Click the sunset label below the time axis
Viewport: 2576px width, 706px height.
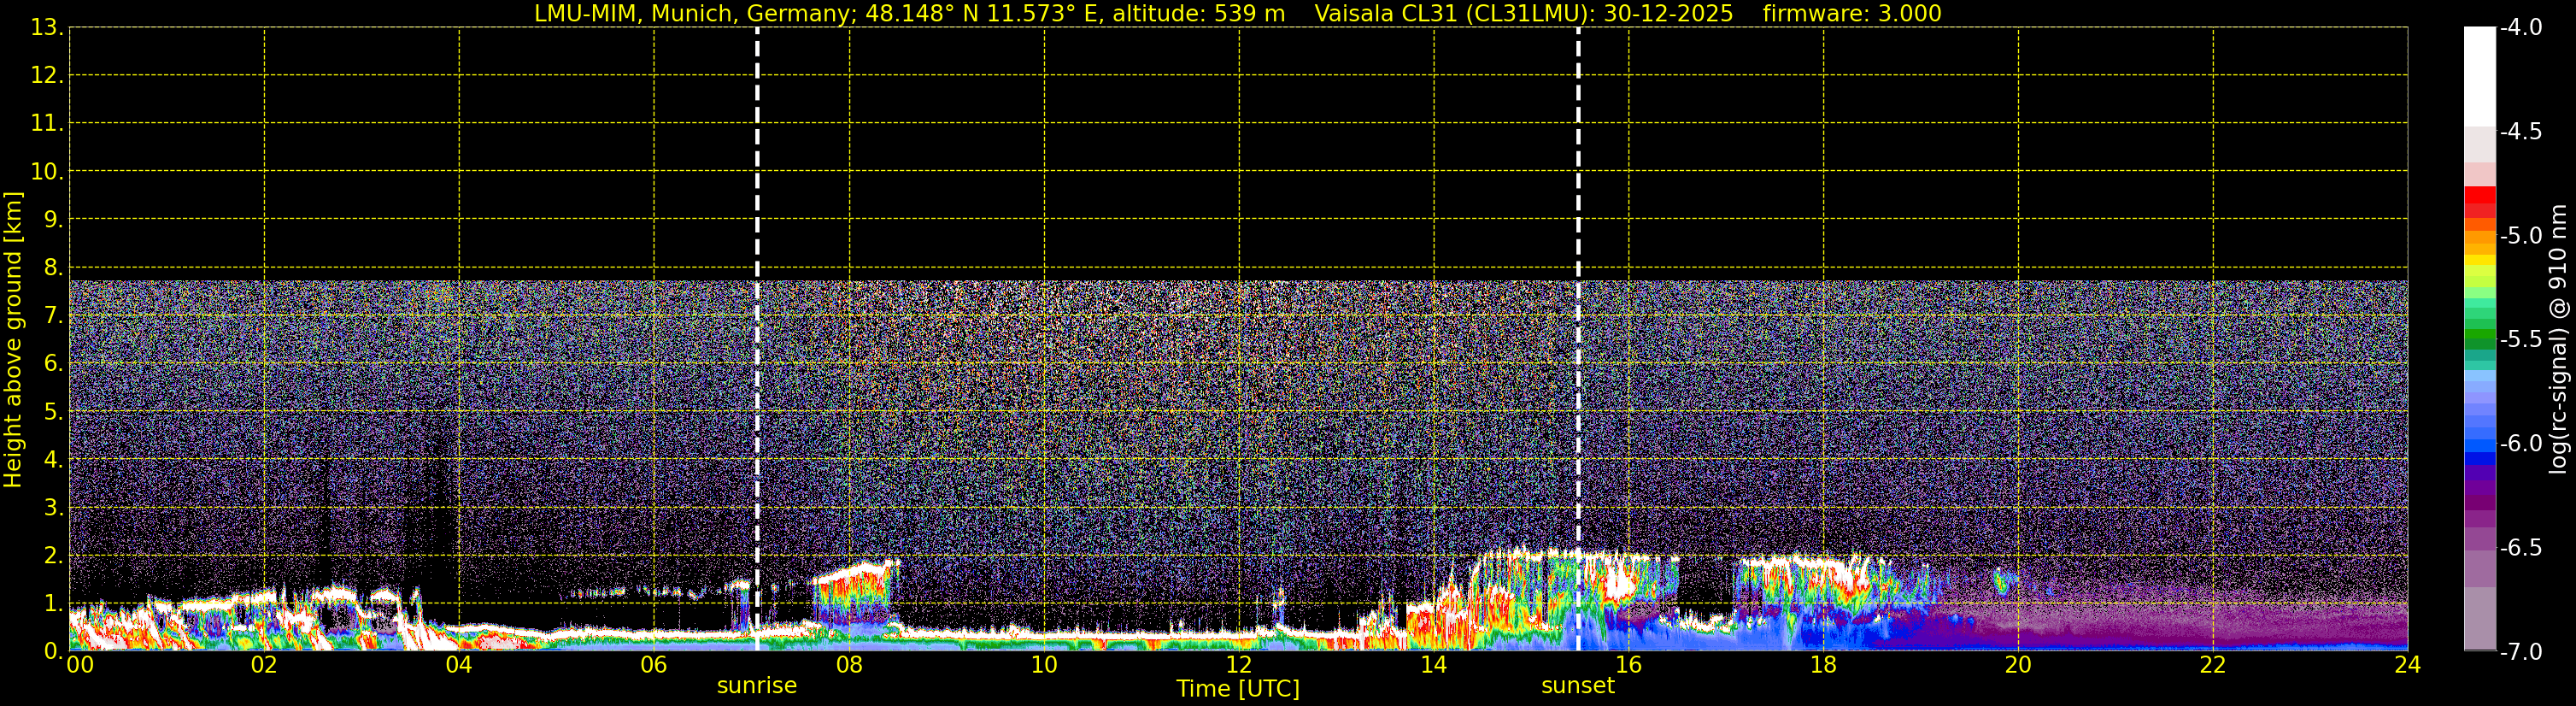(x=1577, y=686)
